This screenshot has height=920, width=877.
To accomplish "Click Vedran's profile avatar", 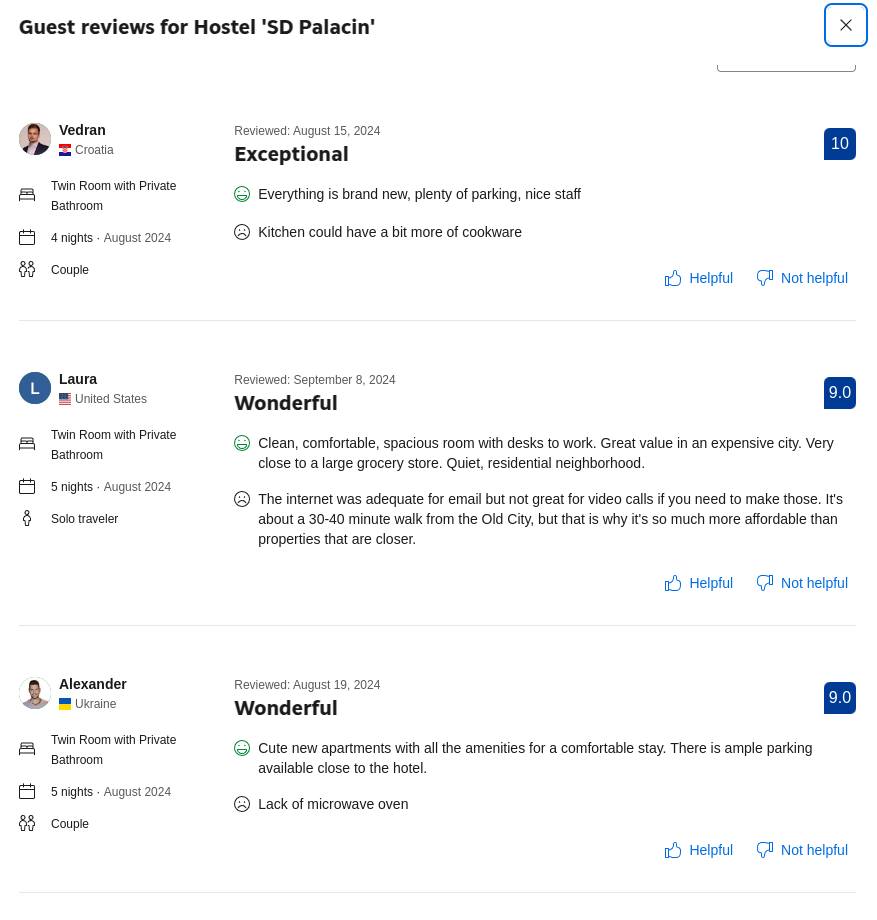I will (x=35, y=139).
